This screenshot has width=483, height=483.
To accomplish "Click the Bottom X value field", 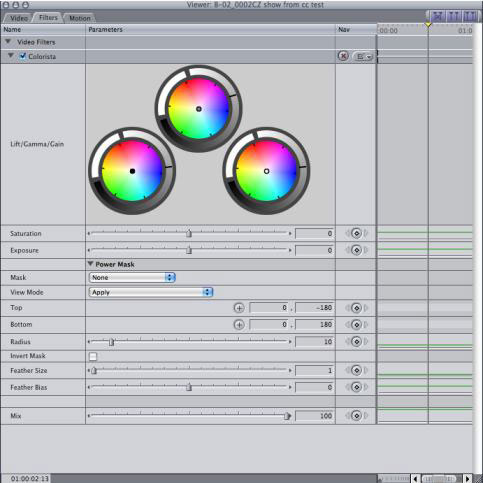I will pos(269,325).
